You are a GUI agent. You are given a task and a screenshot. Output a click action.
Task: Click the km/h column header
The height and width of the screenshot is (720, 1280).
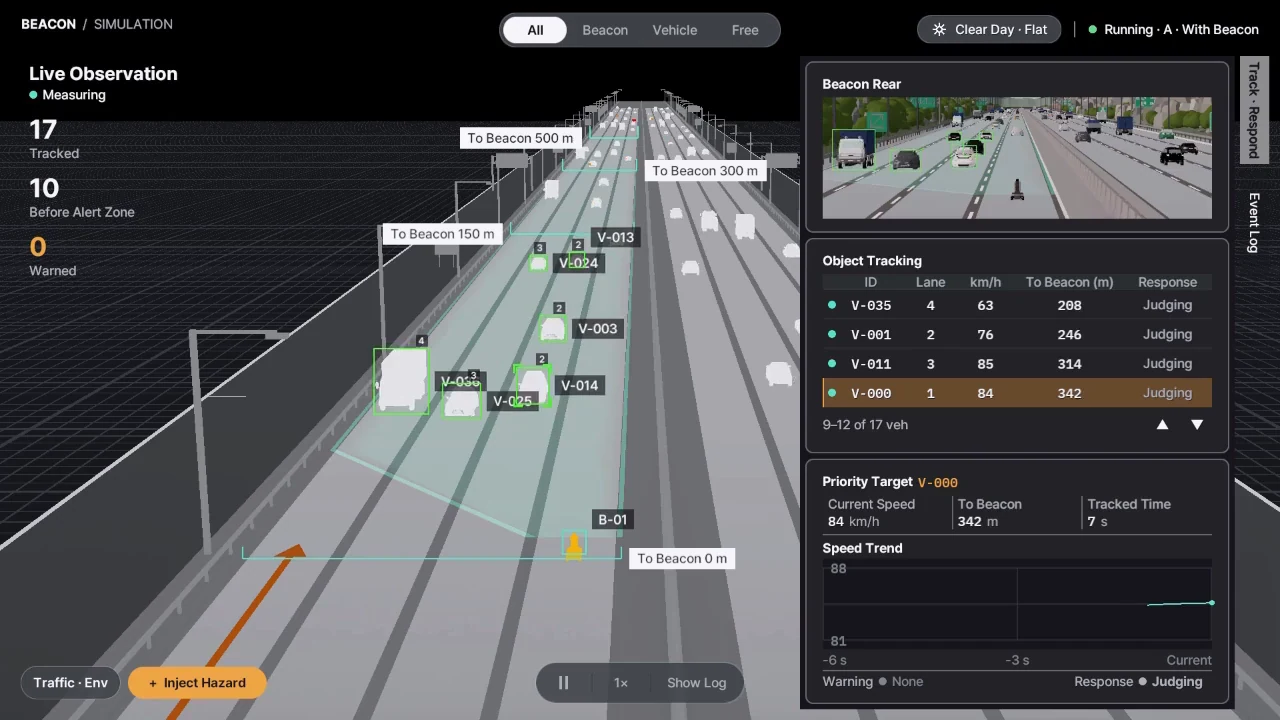(985, 282)
